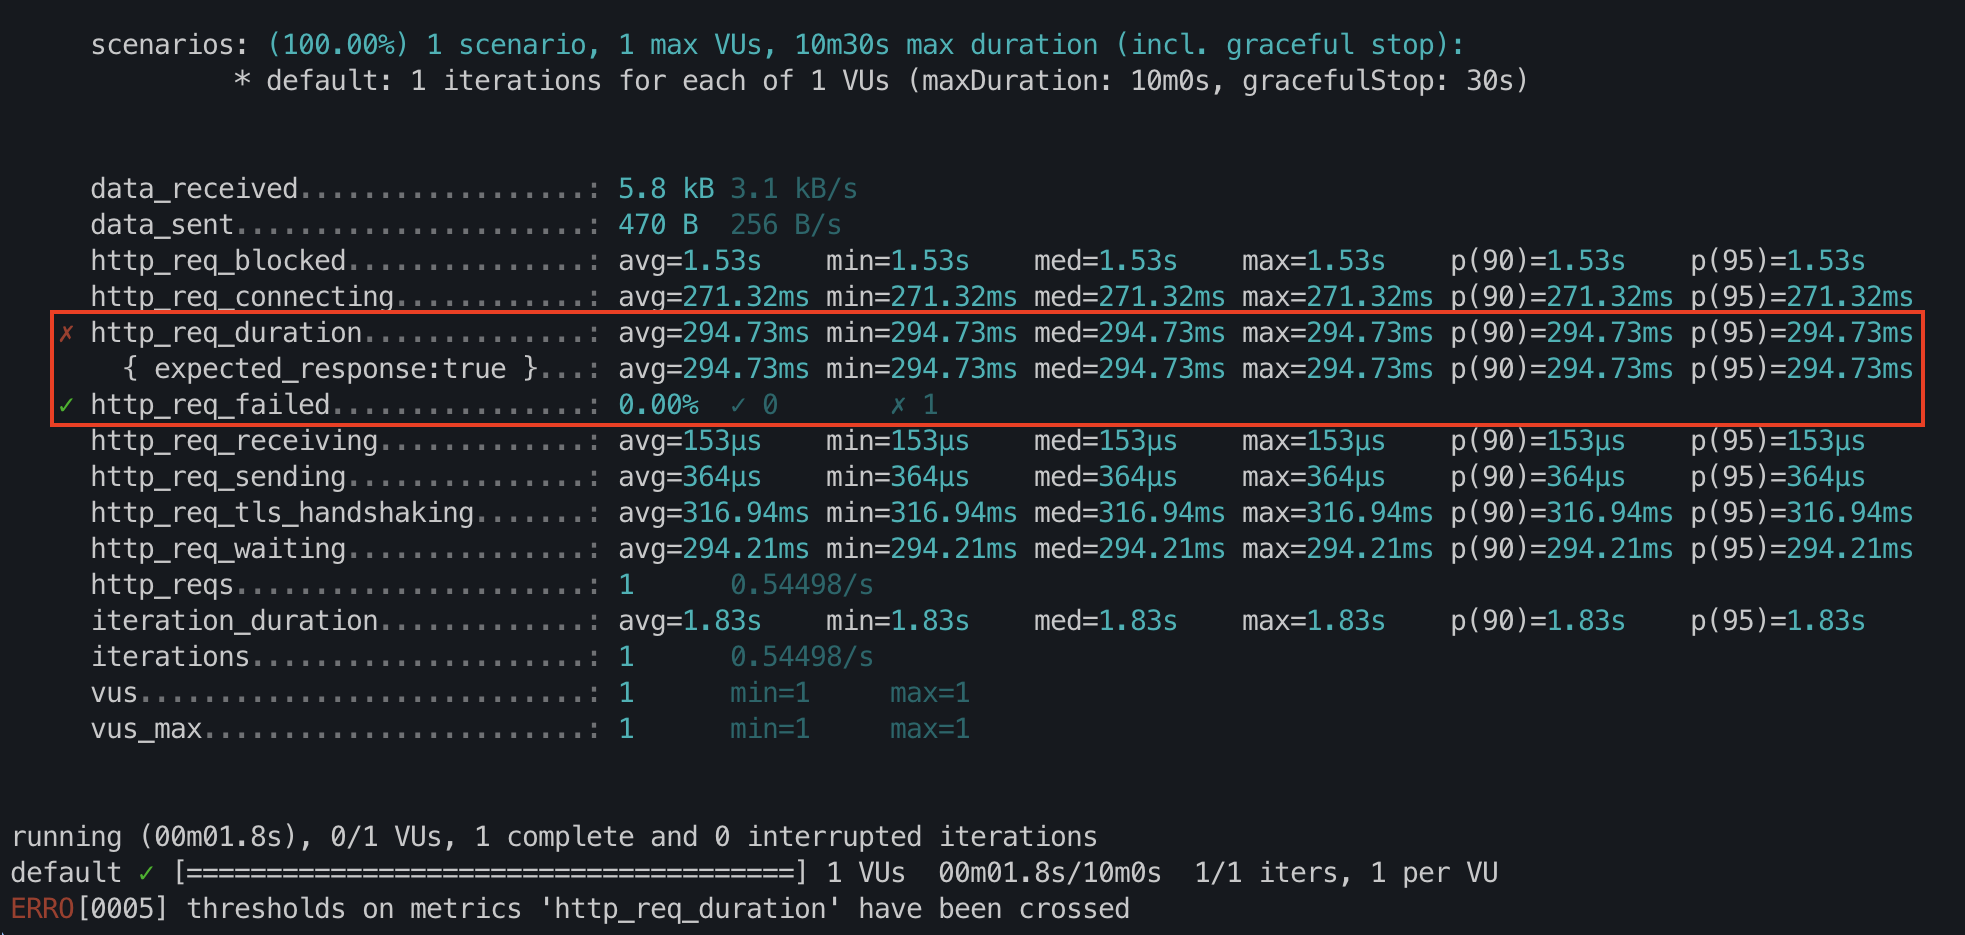The image size is (1965, 935).
Task: Click the dim checkmark before 0 in http_req_failed row
Action: pyautogui.click(x=738, y=405)
